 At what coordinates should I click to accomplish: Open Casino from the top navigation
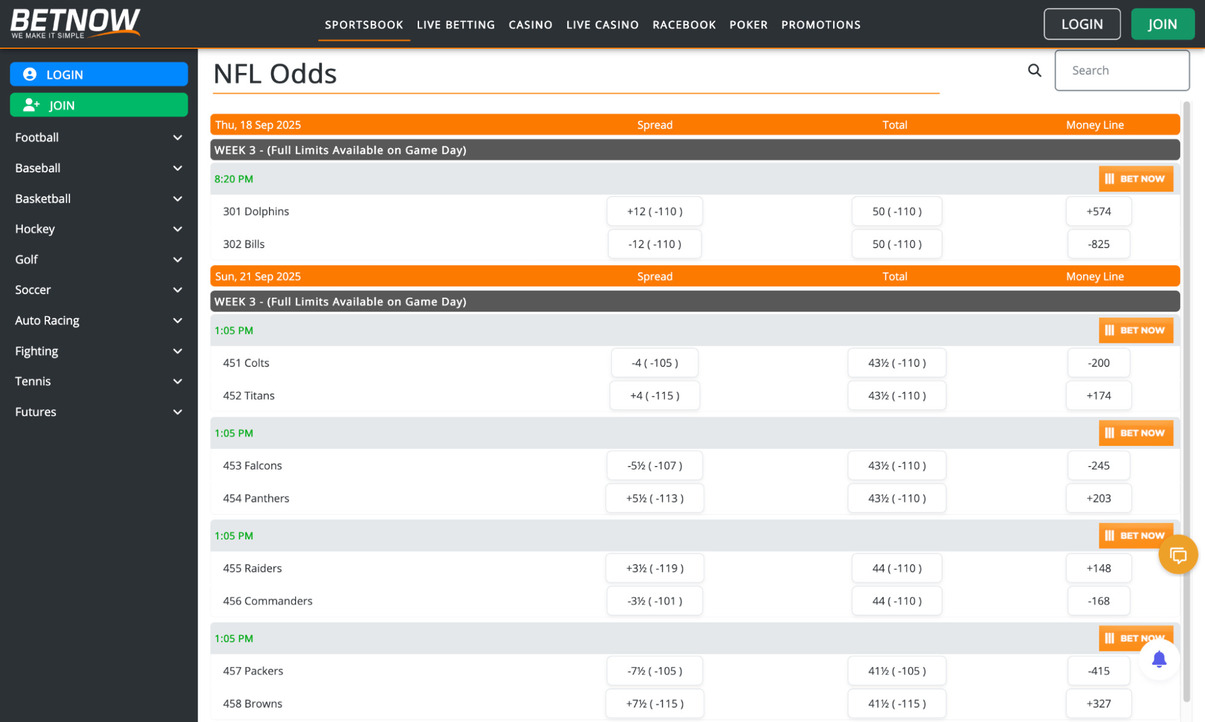click(x=530, y=25)
